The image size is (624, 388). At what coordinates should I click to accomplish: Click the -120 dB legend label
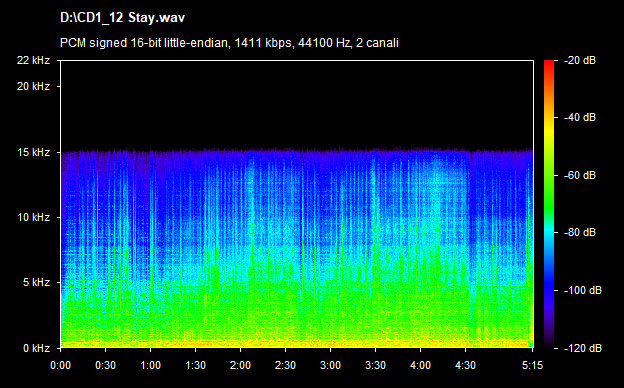click(x=583, y=348)
